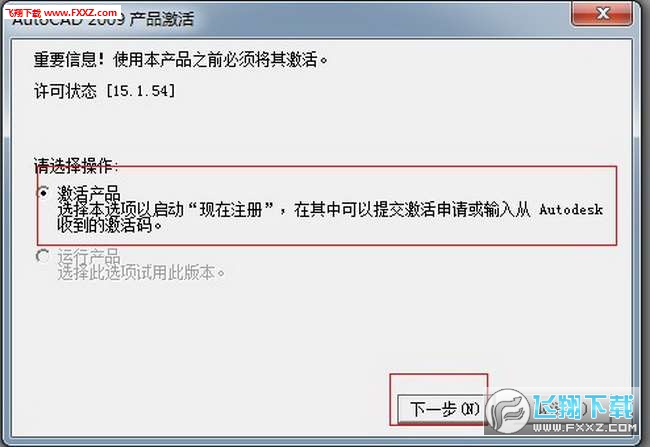This screenshot has width=650, height=447.
Task: Click the 现在注册 description line
Action: point(330,209)
